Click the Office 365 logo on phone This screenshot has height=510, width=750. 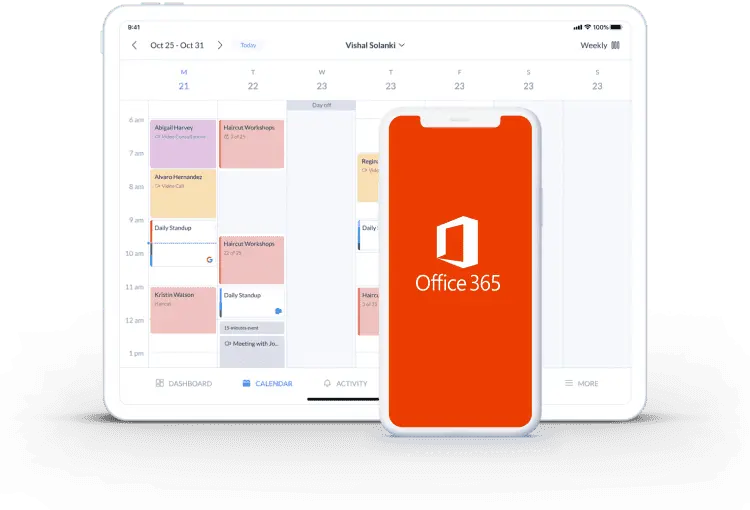[457, 242]
